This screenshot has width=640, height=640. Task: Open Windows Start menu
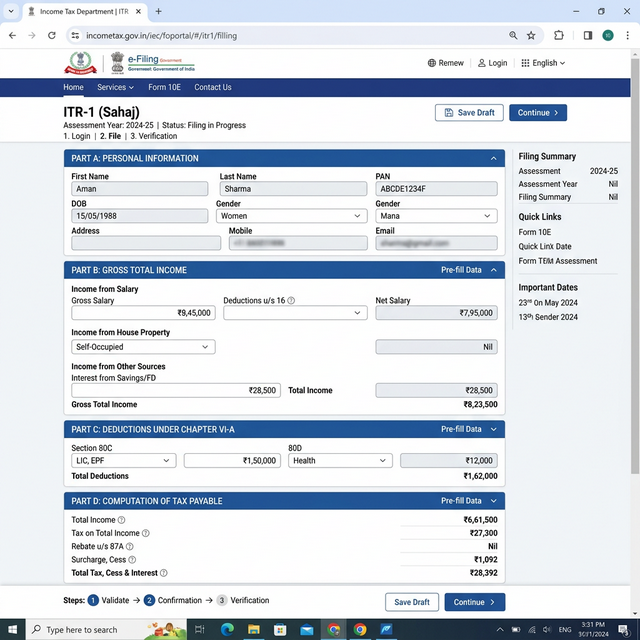13,629
